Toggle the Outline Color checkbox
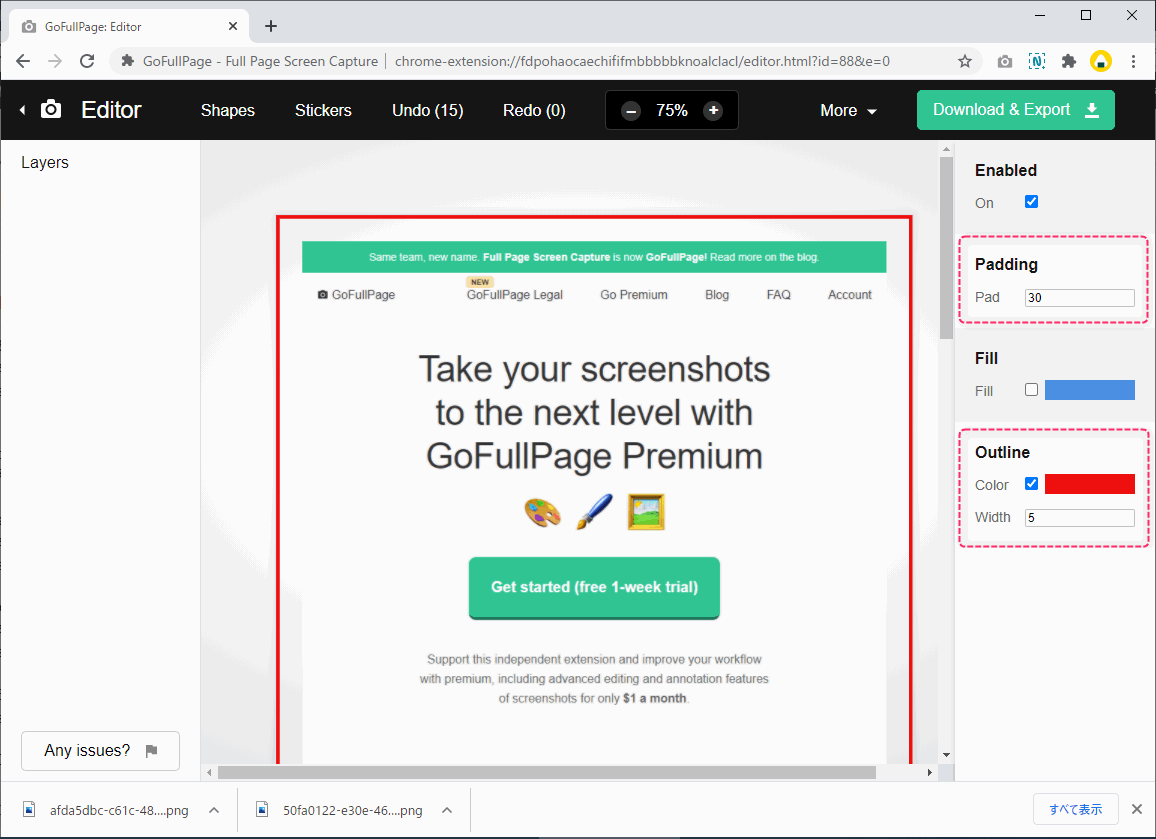The width and height of the screenshot is (1156, 839). point(1031,484)
